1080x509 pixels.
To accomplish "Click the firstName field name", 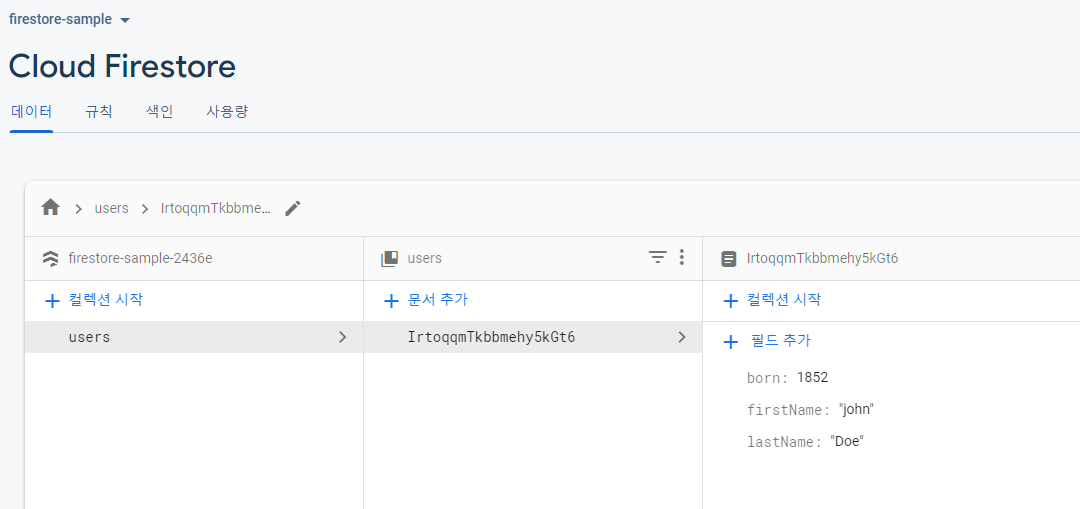I will click(789, 410).
